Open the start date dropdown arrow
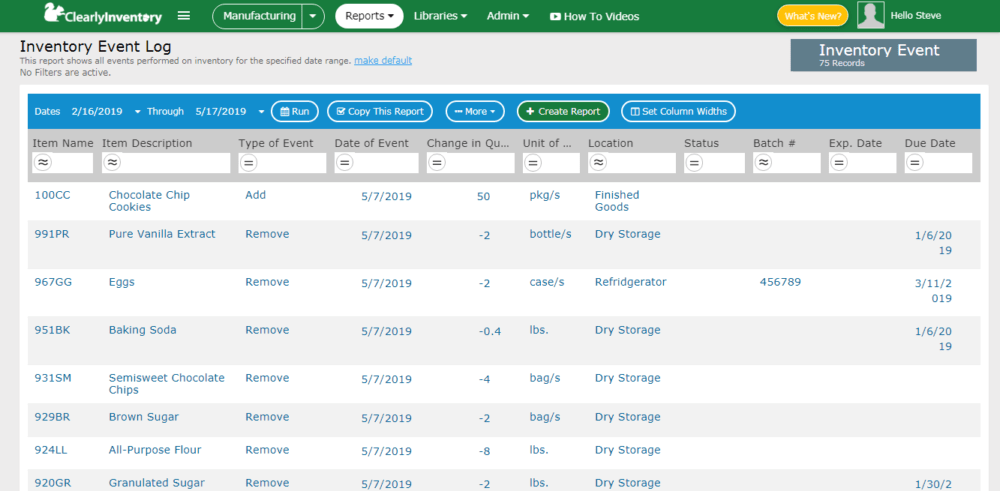The height and width of the screenshot is (491, 1000). [x=138, y=112]
